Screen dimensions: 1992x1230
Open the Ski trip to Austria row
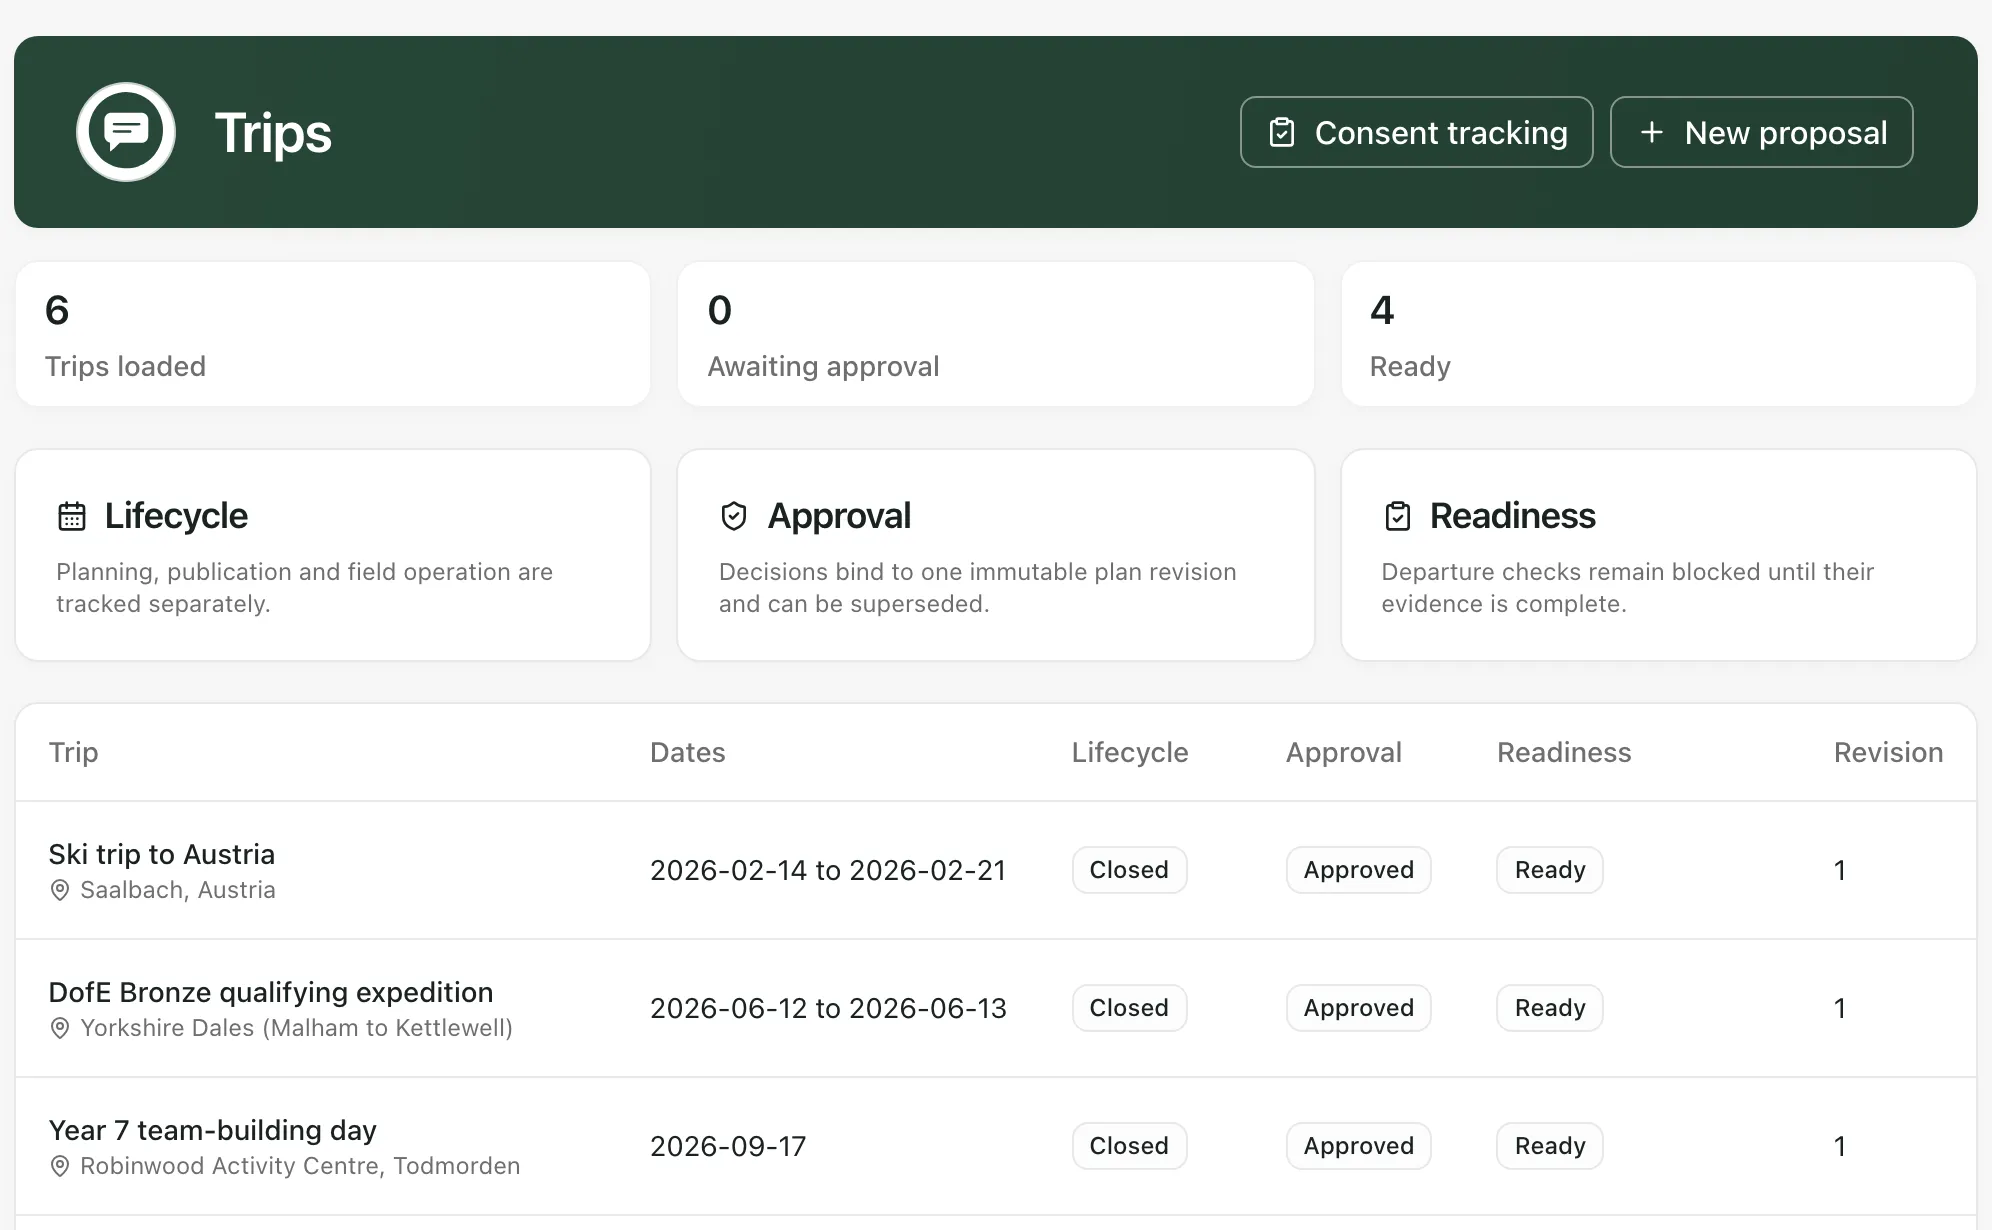(995, 870)
